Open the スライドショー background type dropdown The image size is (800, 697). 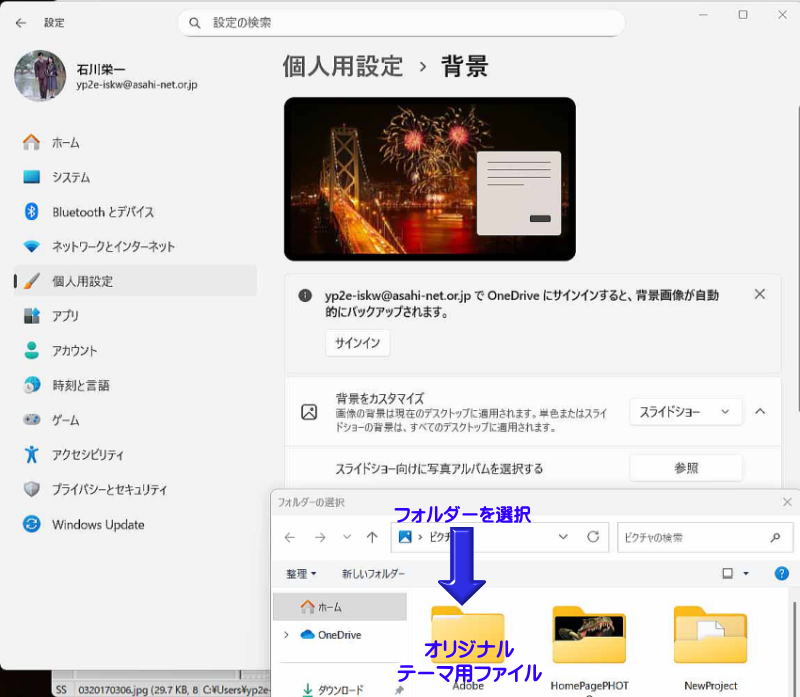(685, 411)
